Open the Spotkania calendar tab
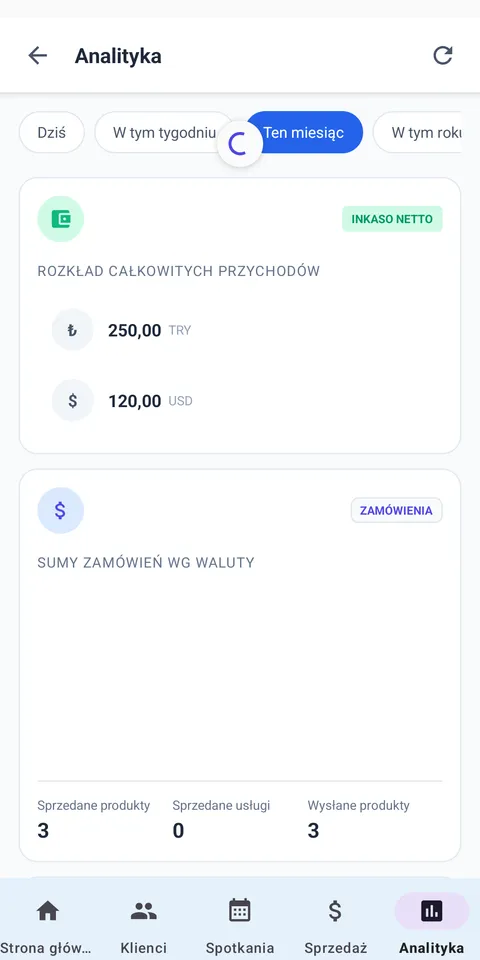 tap(240, 924)
